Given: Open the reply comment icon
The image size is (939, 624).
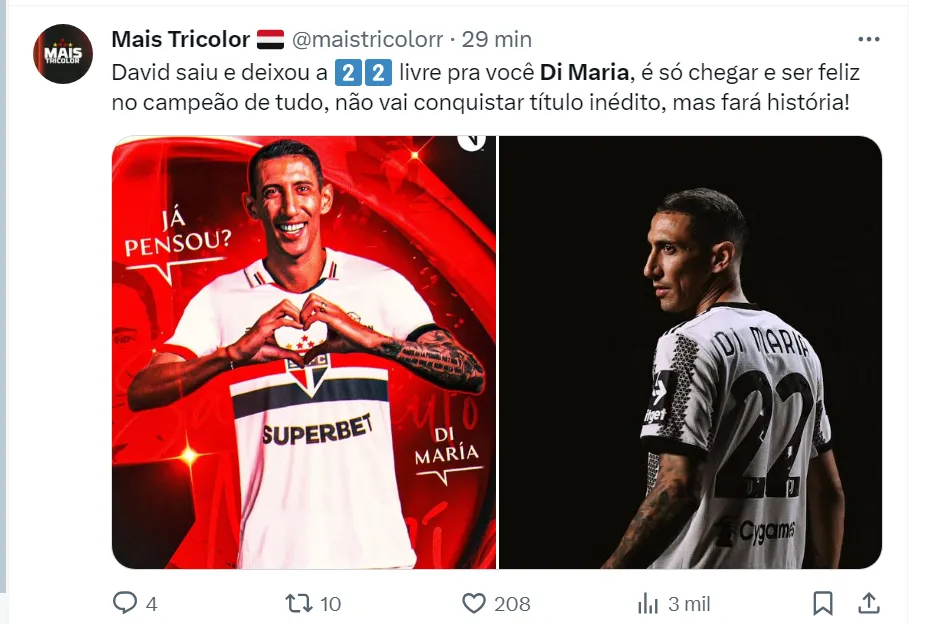Looking at the screenshot, I should pyautogui.click(x=125, y=602).
